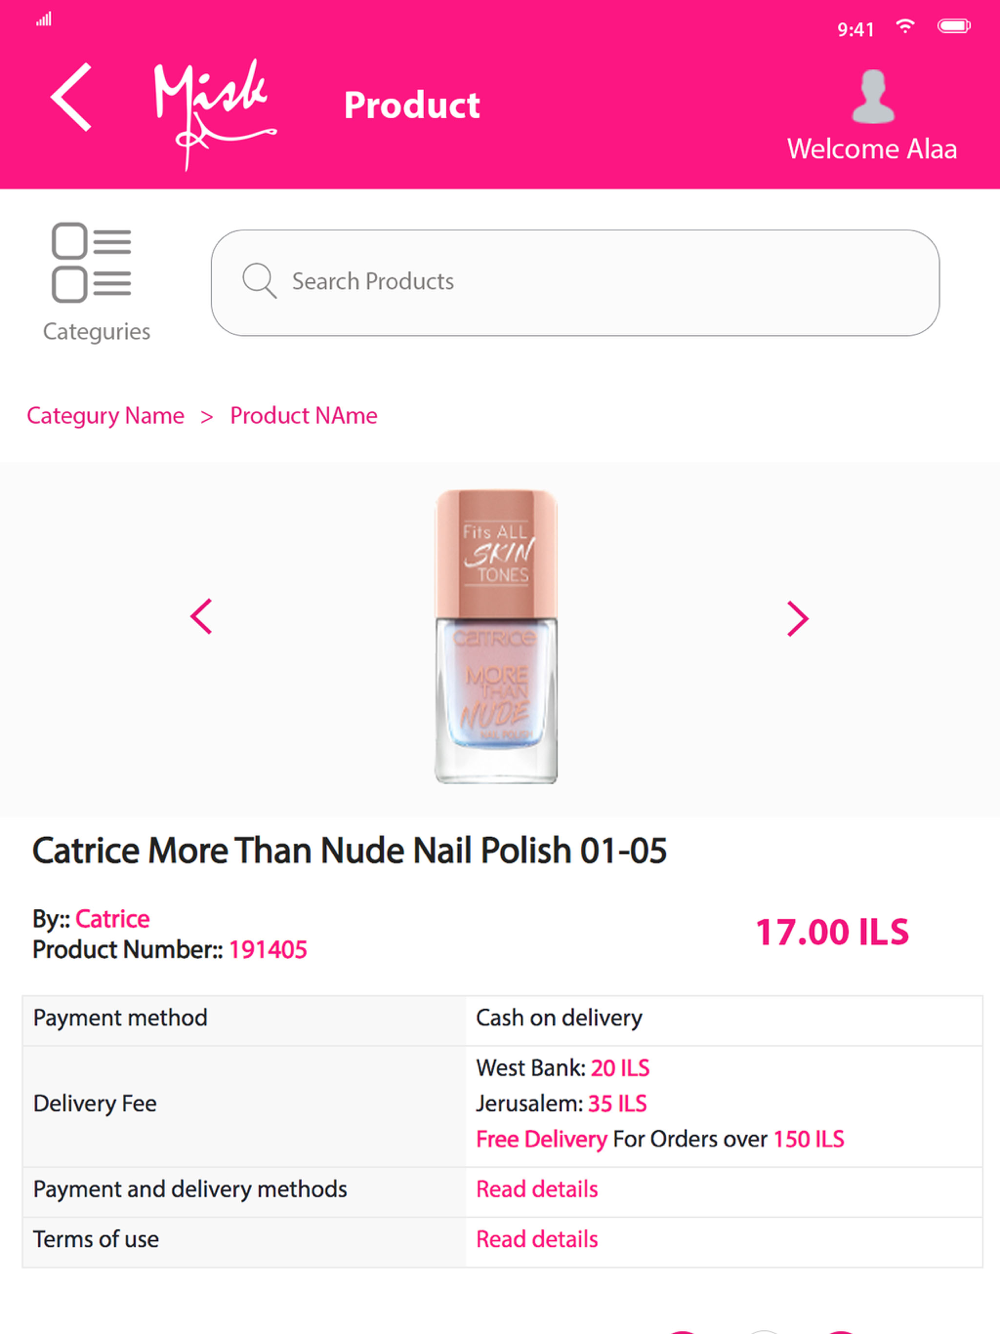Image resolution: width=1000 pixels, height=1334 pixels.
Task: Open the Catrice brand link
Action: 113,919
